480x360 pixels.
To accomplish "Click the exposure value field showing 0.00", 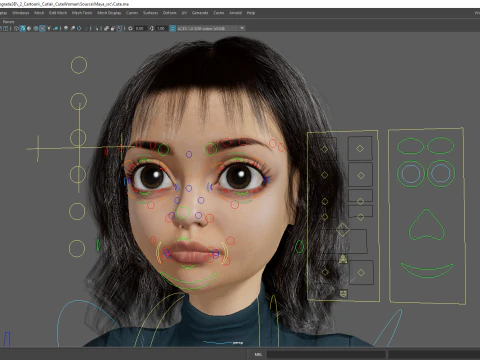I will [140, 28].
